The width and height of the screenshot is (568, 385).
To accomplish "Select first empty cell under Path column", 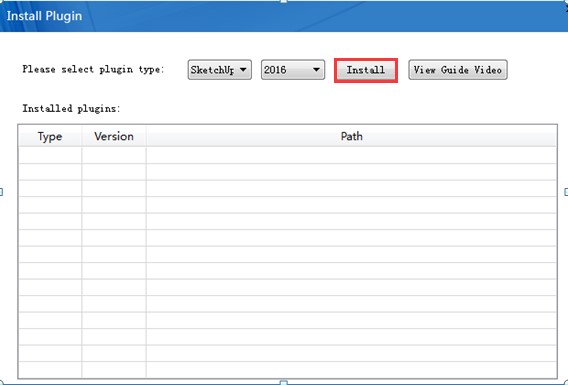I will [x=351, y=155].
